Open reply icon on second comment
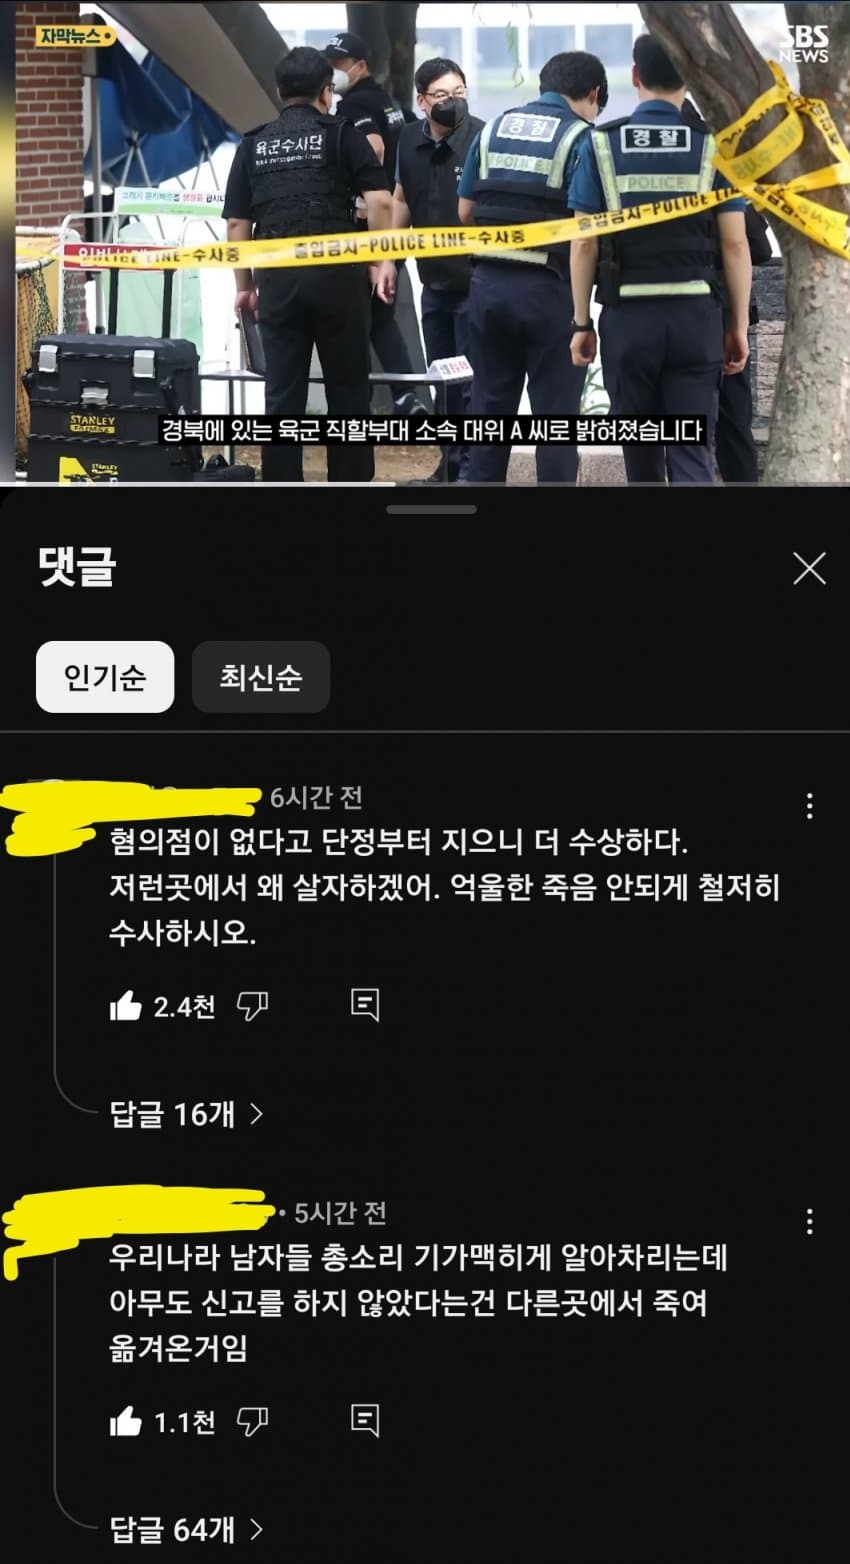 365,1420
